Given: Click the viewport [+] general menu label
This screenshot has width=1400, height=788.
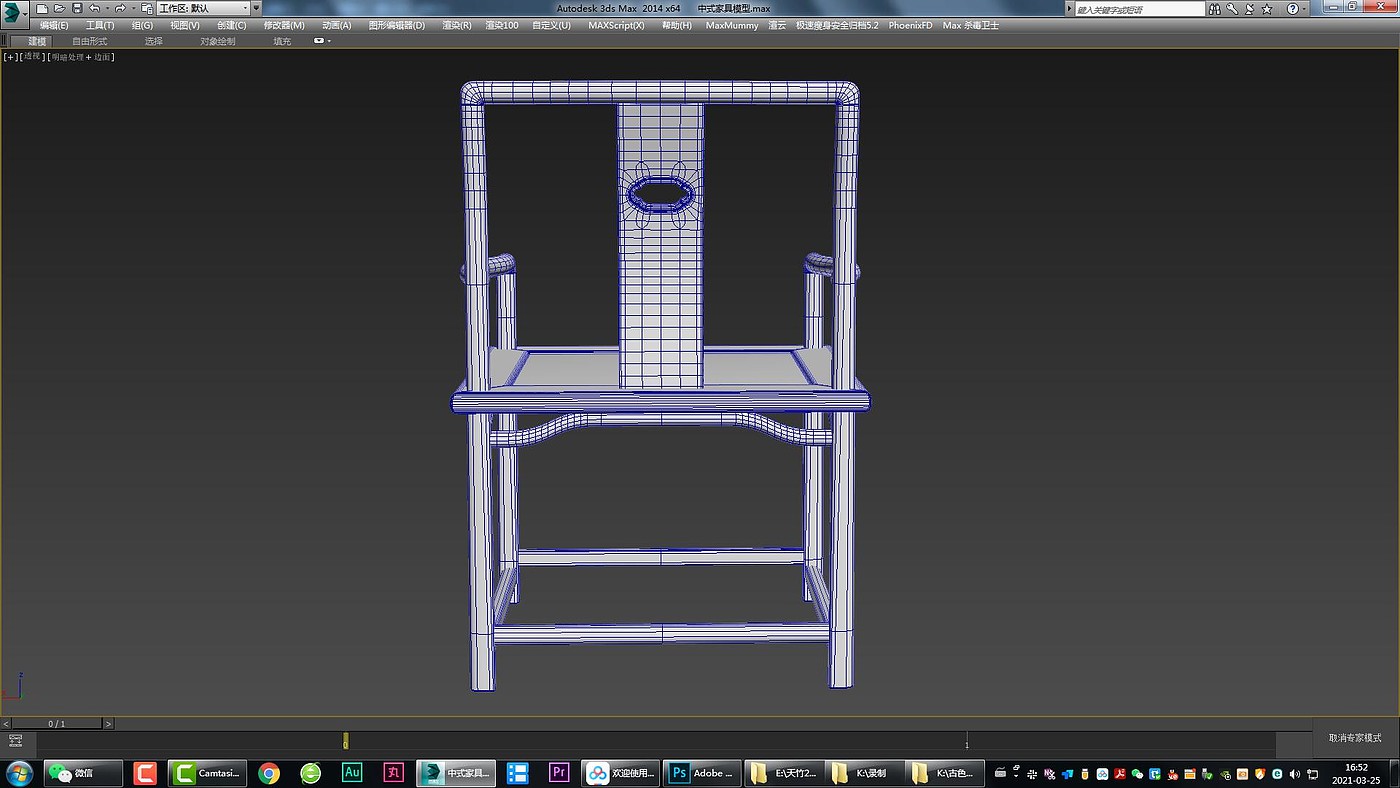Looking at the screenshot, I should (11, 57).
